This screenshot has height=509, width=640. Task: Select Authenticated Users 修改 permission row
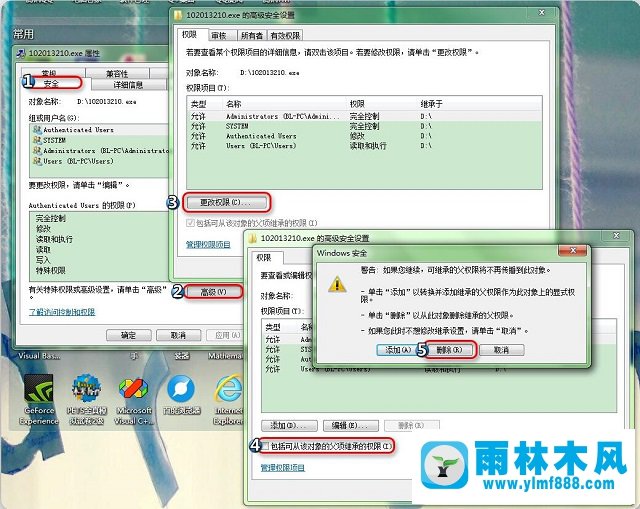tap(364, 136)
